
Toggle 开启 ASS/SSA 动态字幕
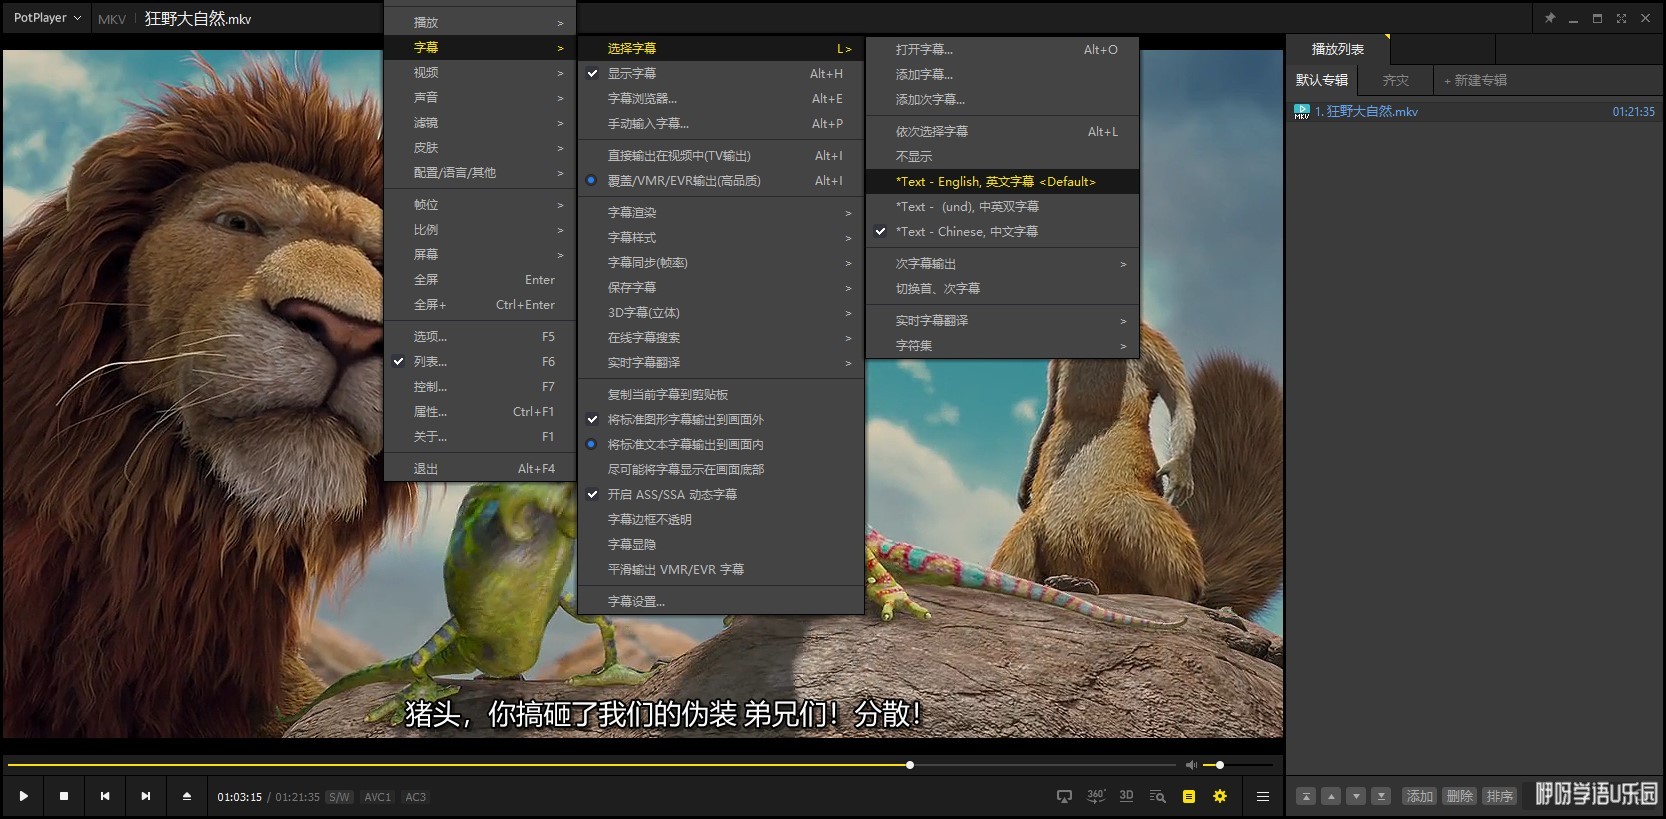pos(720,494)
